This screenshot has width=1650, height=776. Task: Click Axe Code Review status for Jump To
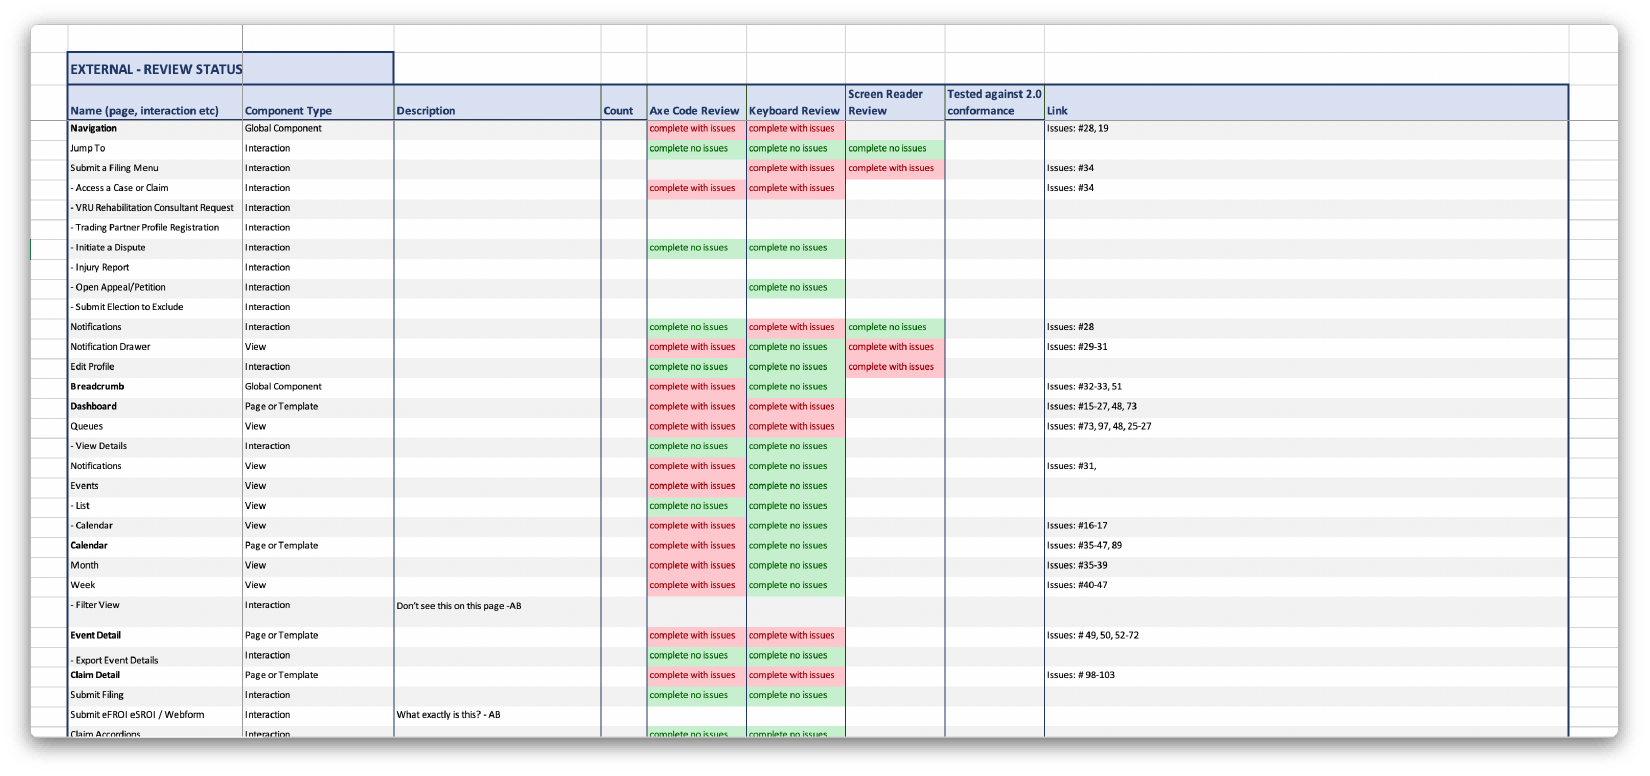click(696, 149)
